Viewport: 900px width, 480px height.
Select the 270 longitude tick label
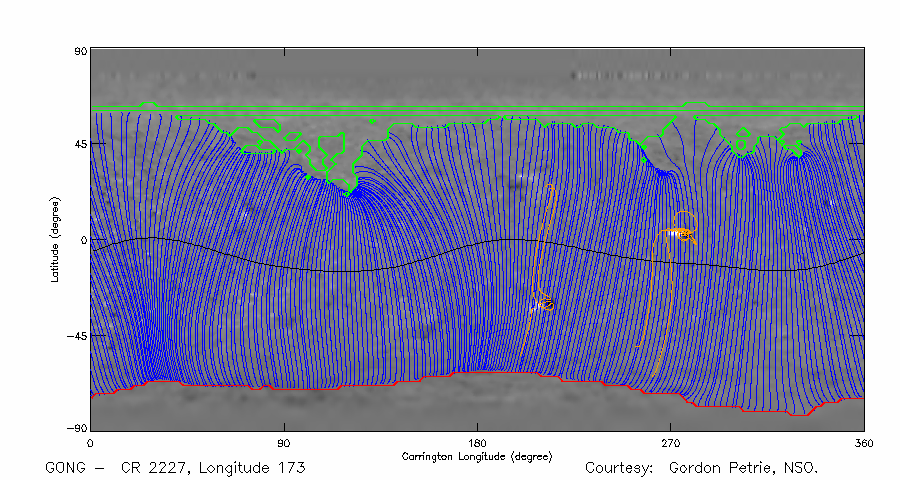[671, 442]
